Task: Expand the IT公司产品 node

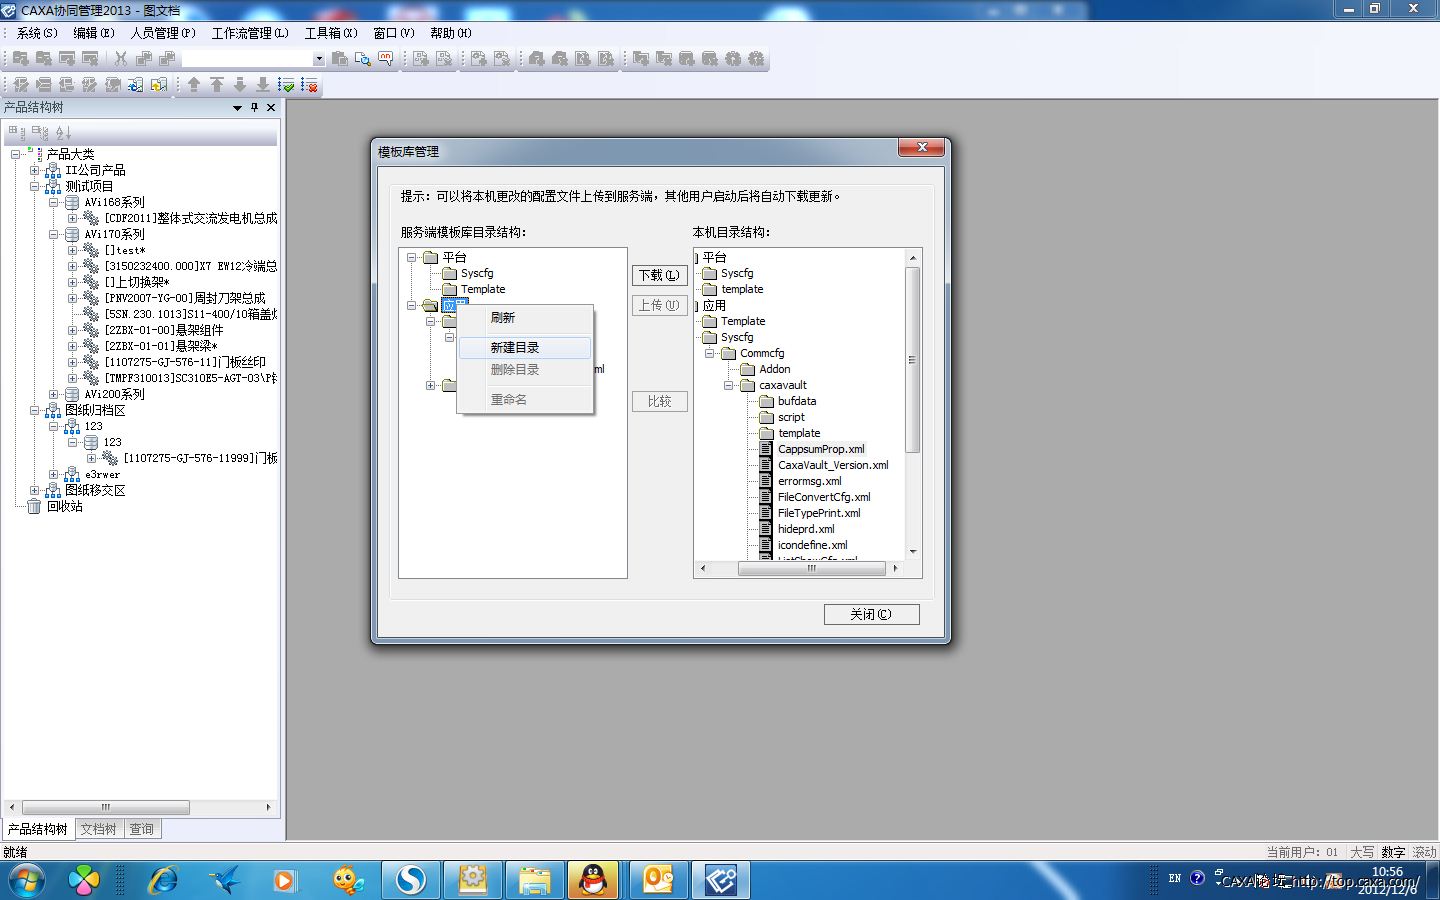Action: [x=35, y=170]
